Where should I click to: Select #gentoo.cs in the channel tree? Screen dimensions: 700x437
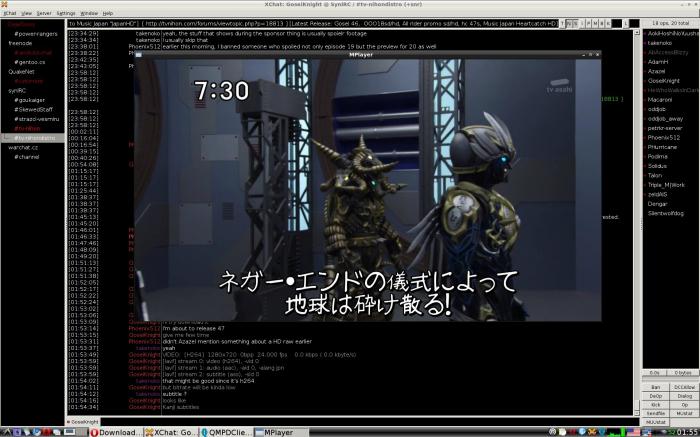coord(29,62)
